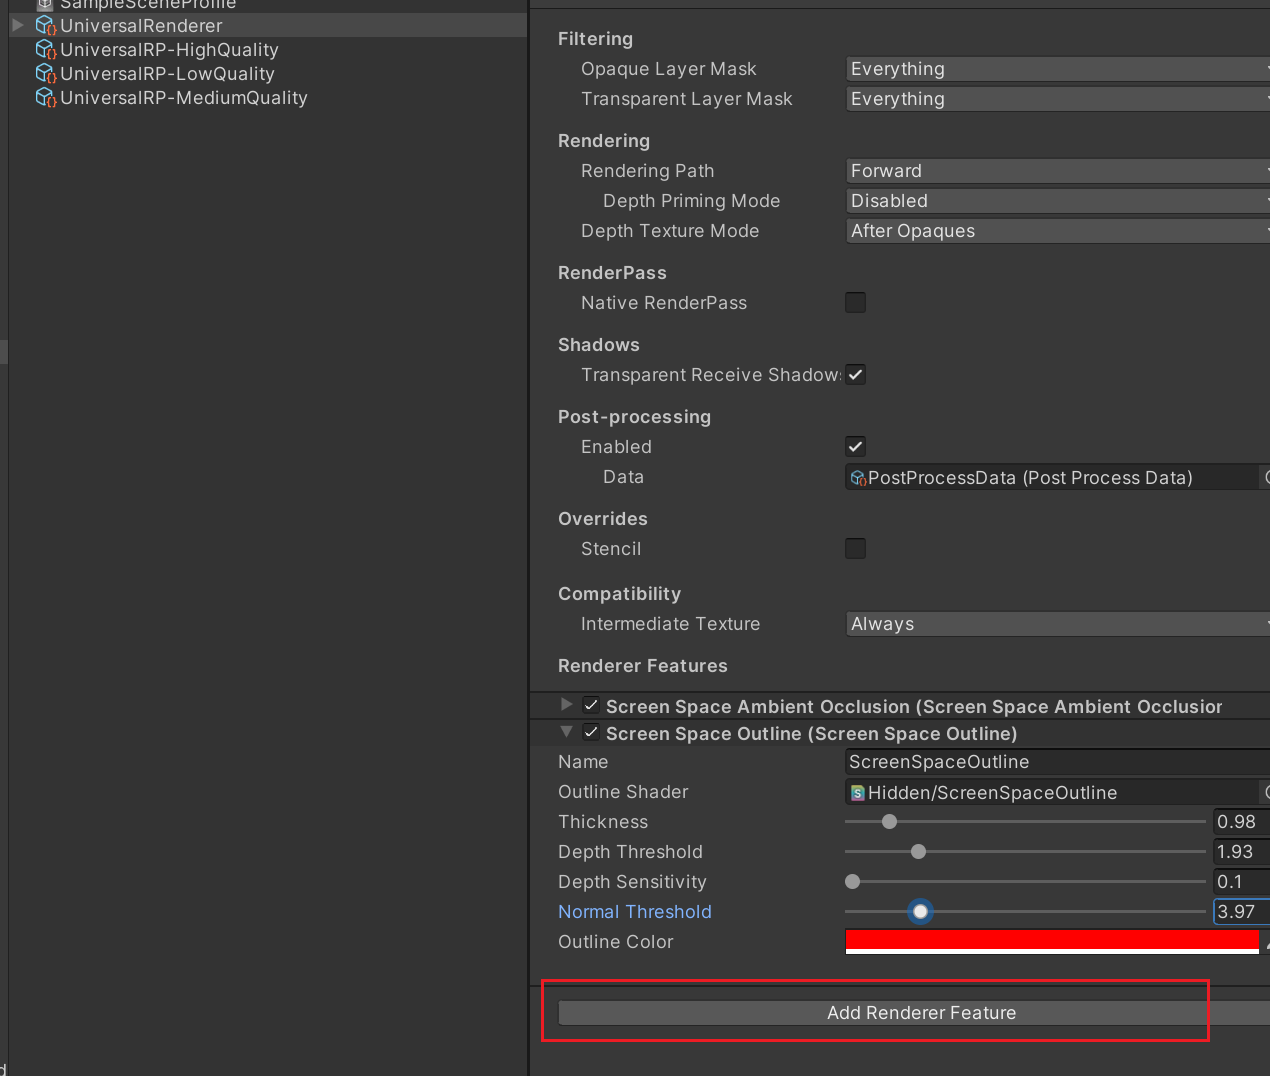
Task: Open the Outline Color swatch
Action: click(x=1051, y=941)
